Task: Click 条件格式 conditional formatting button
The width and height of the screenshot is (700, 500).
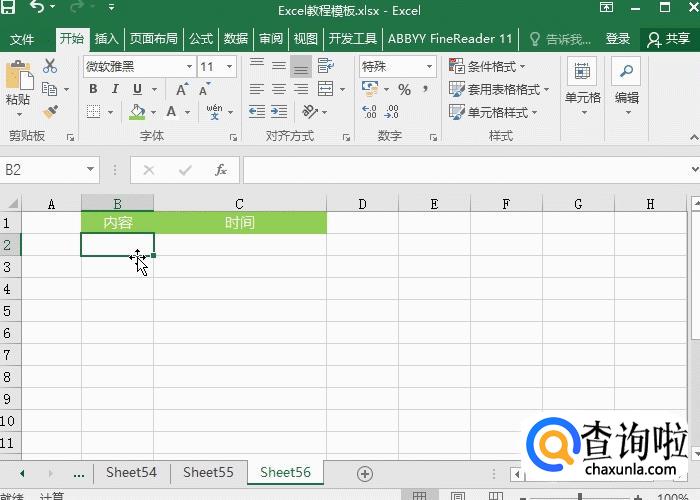Action: 487,67
